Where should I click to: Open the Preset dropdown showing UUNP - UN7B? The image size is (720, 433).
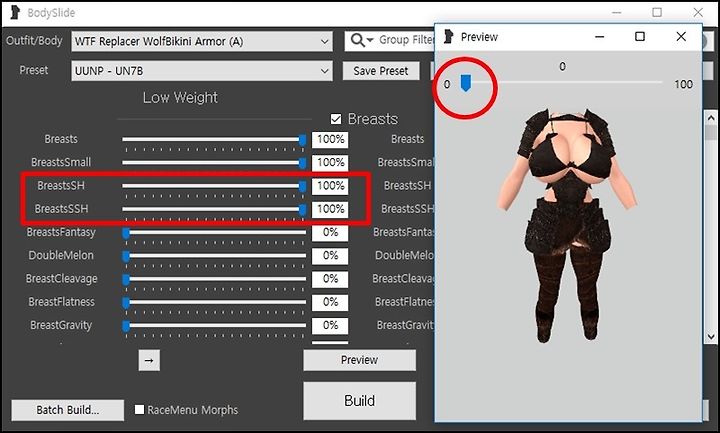[x=202, y=71]
